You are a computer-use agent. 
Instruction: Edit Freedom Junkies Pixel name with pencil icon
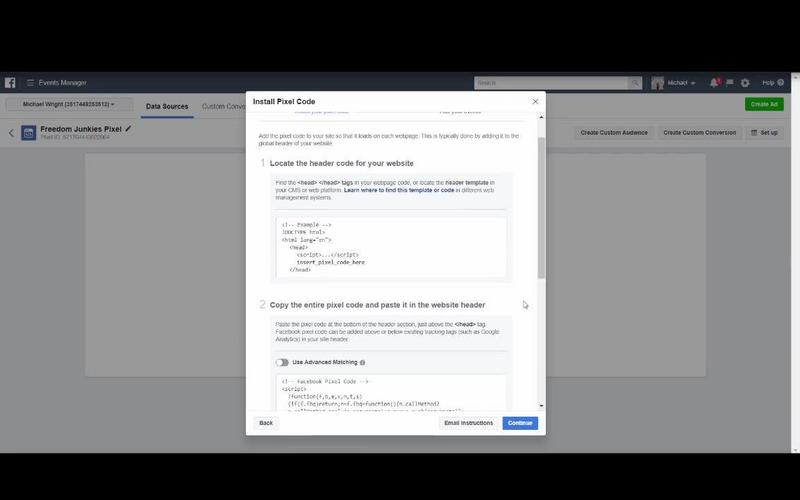pos(128,129)
